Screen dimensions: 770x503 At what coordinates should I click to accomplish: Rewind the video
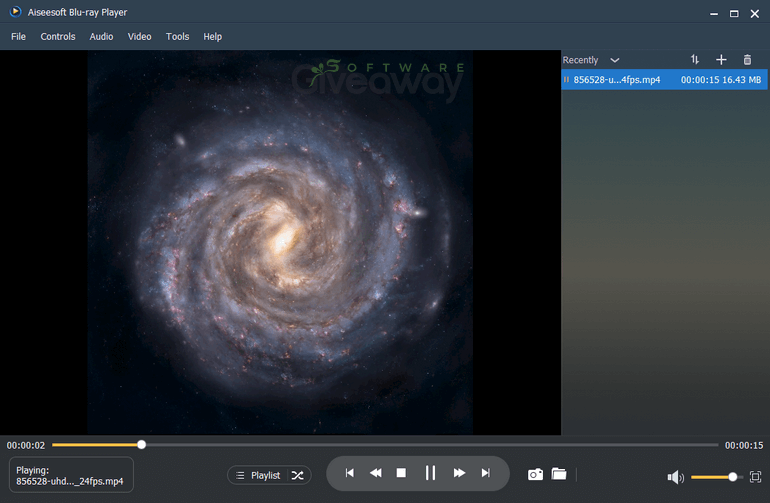pyautogui.click(x=376, y=473)
